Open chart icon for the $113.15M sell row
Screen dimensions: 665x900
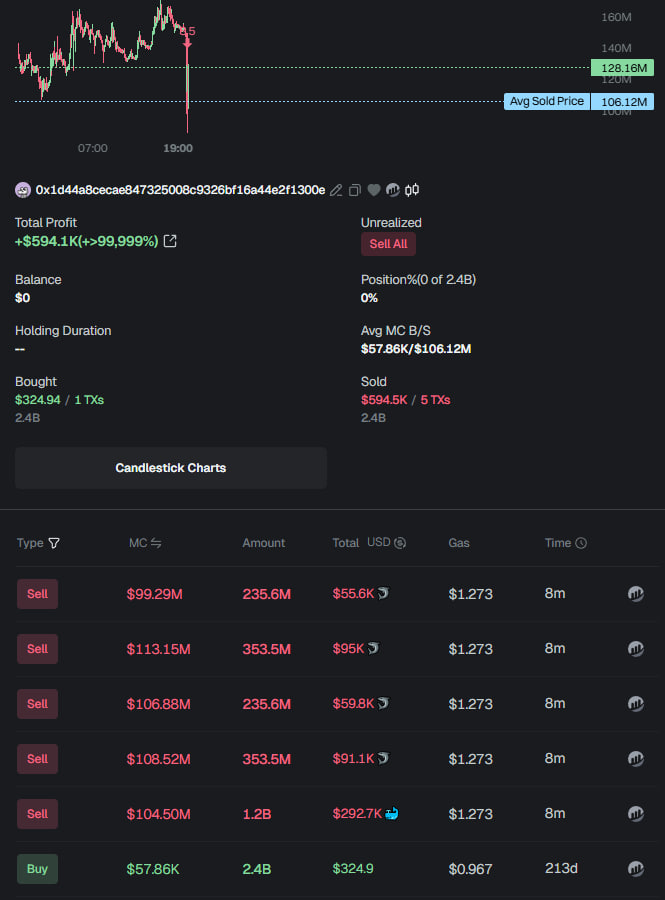point(636,649)
